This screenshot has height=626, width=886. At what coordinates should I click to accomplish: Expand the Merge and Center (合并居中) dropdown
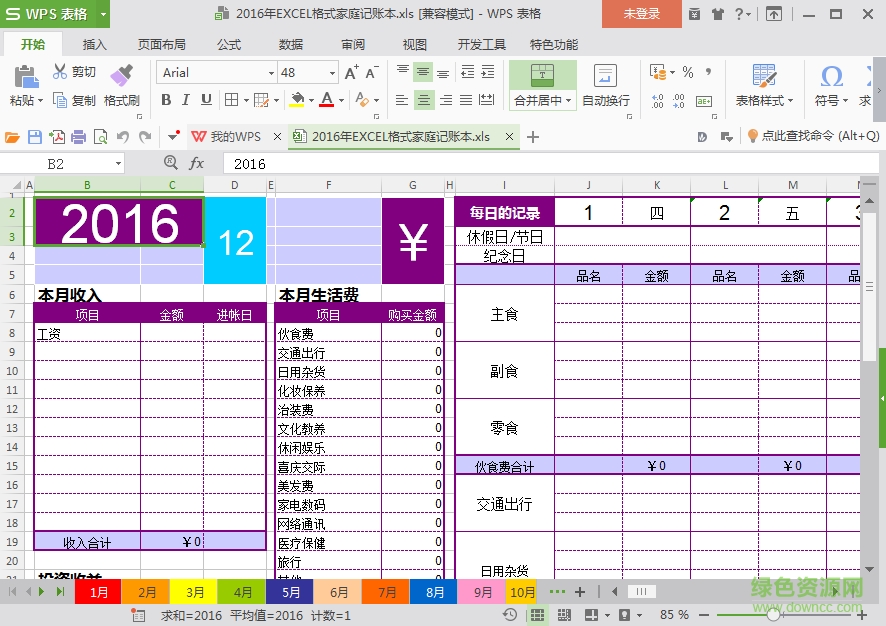[x=570, y=100]
